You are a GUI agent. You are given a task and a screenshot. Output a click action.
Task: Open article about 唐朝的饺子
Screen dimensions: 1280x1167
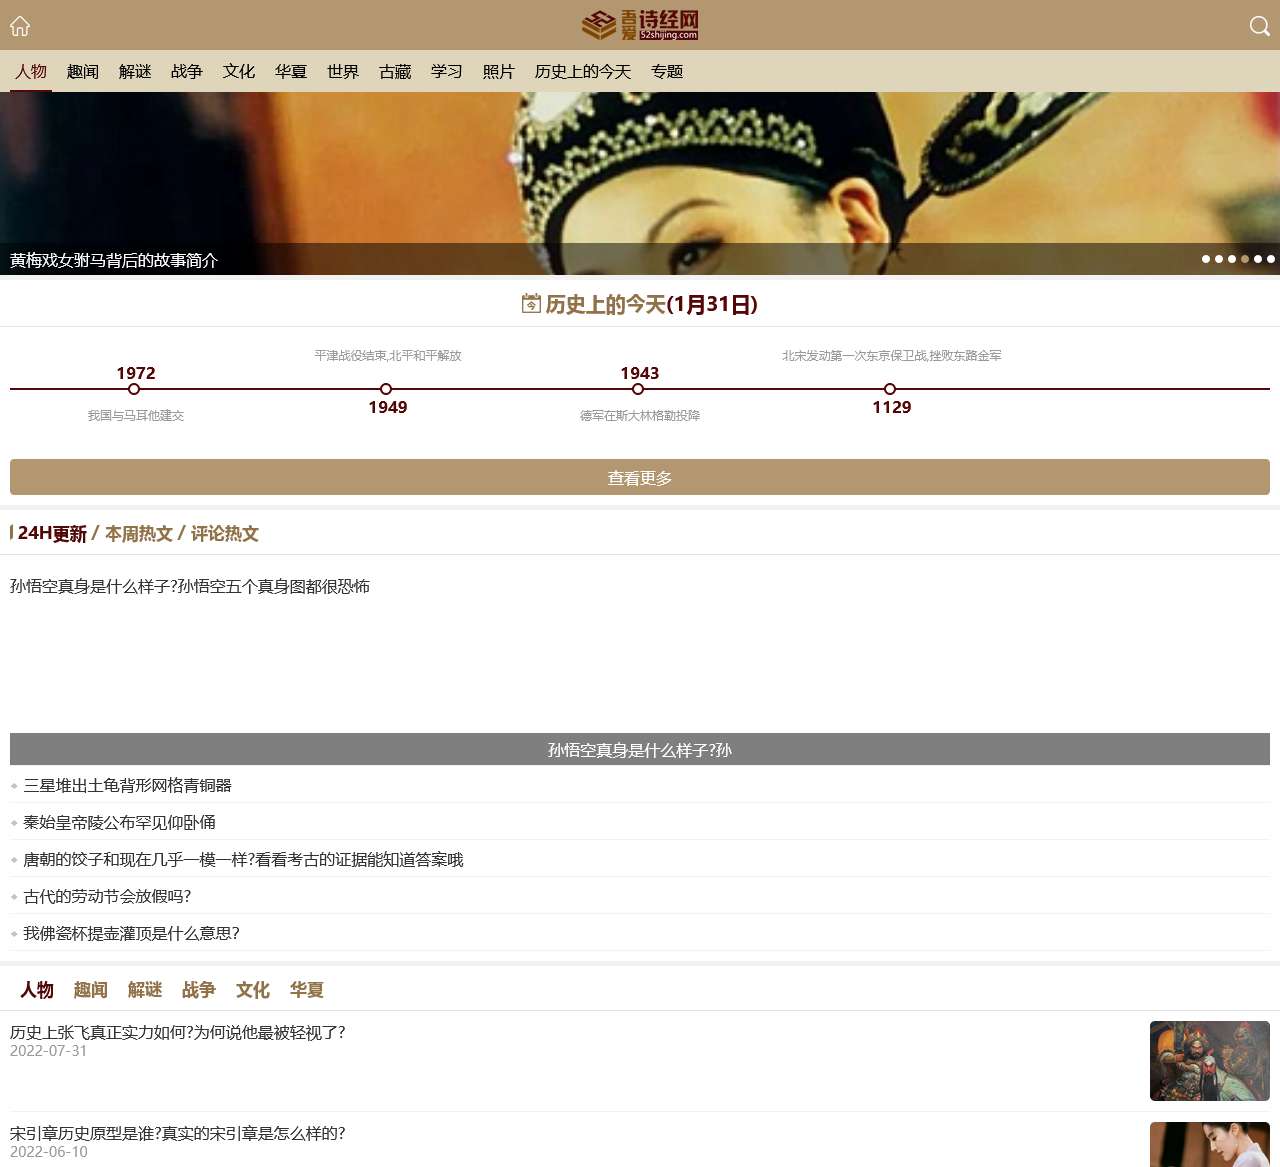pos(243,859)
